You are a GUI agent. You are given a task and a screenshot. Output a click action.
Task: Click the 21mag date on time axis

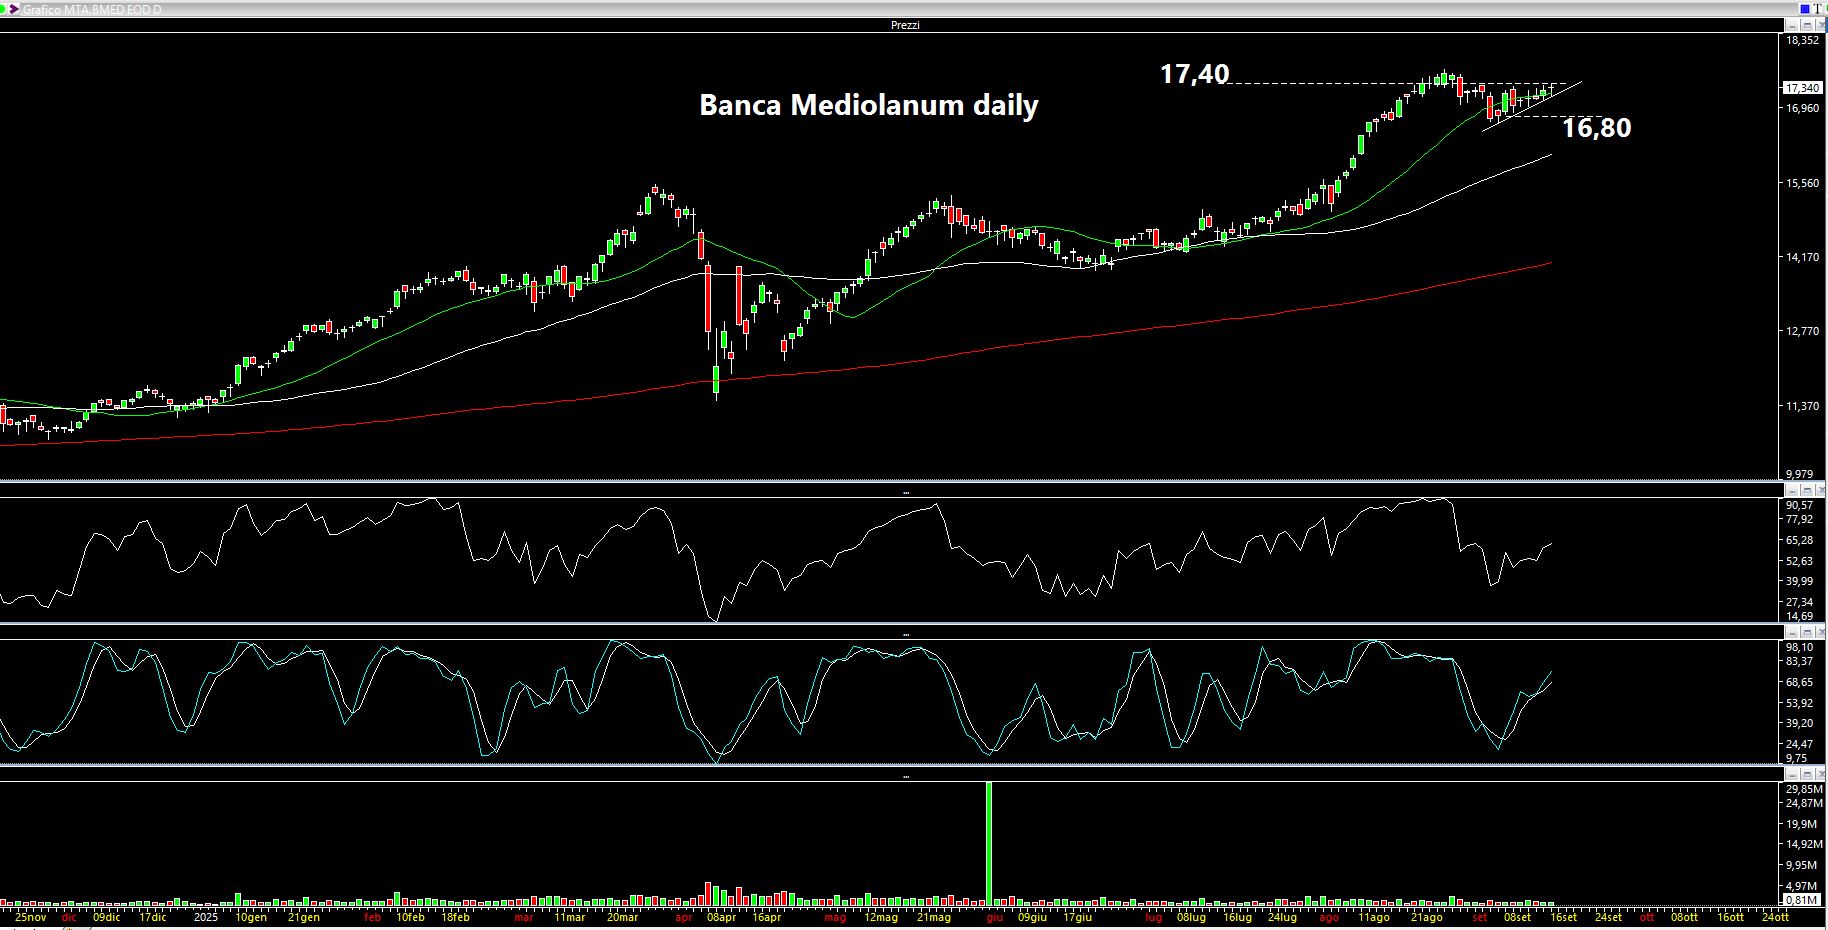[x=934, y=917]
